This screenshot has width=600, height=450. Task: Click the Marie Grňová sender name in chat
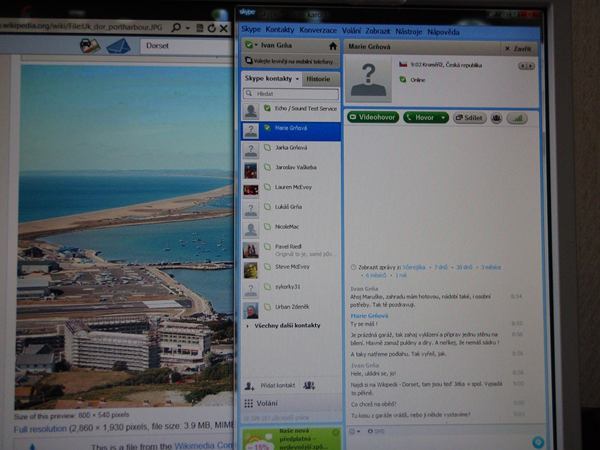[369, 316]
